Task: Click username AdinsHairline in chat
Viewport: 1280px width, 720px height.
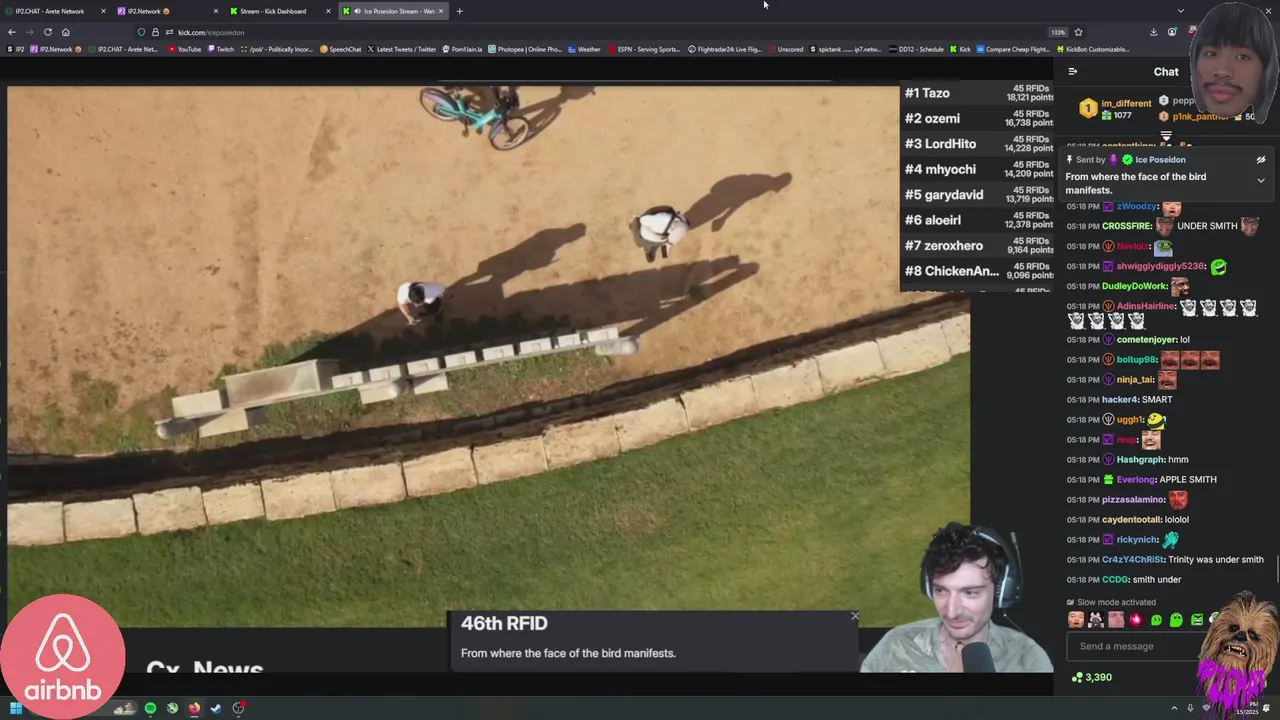Action: point(1146,306)
